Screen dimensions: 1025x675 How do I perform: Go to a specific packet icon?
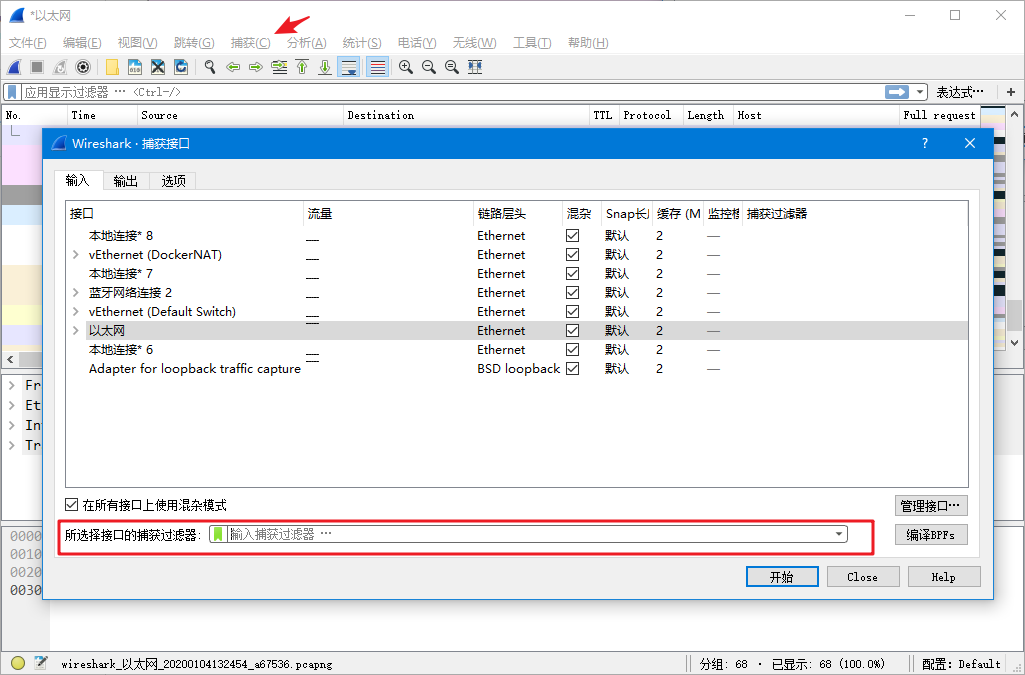[x=279, y=67]
